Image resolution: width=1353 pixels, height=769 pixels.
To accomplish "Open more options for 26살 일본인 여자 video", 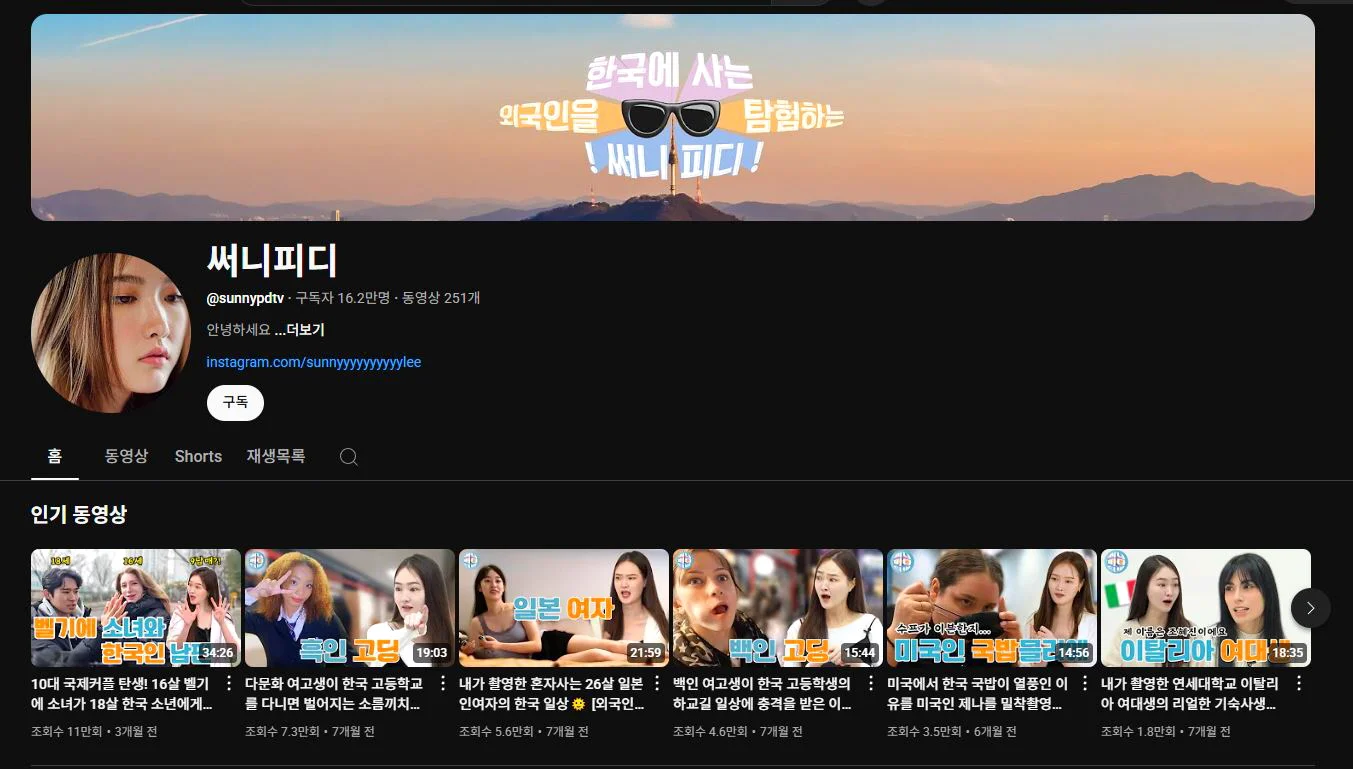I will pyautogui.click(x=657, y=684).
